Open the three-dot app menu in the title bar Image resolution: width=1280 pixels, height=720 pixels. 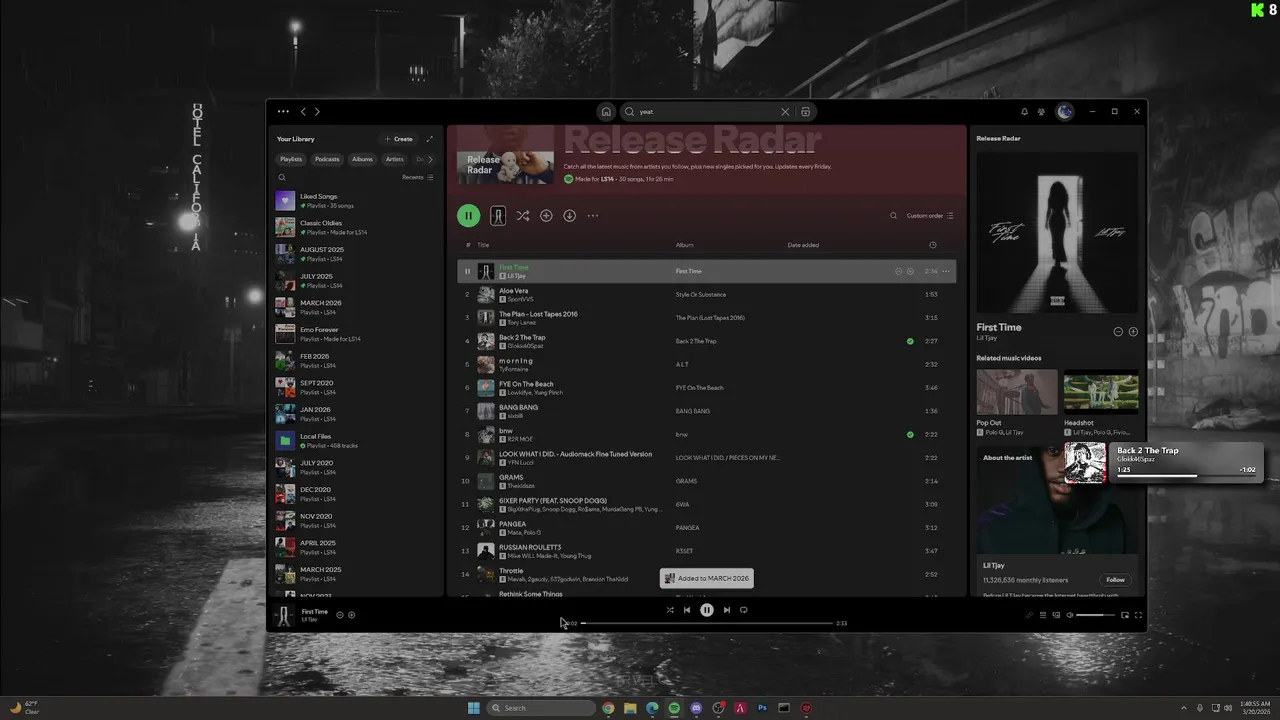pyautogui.click(x=283, y=112)
